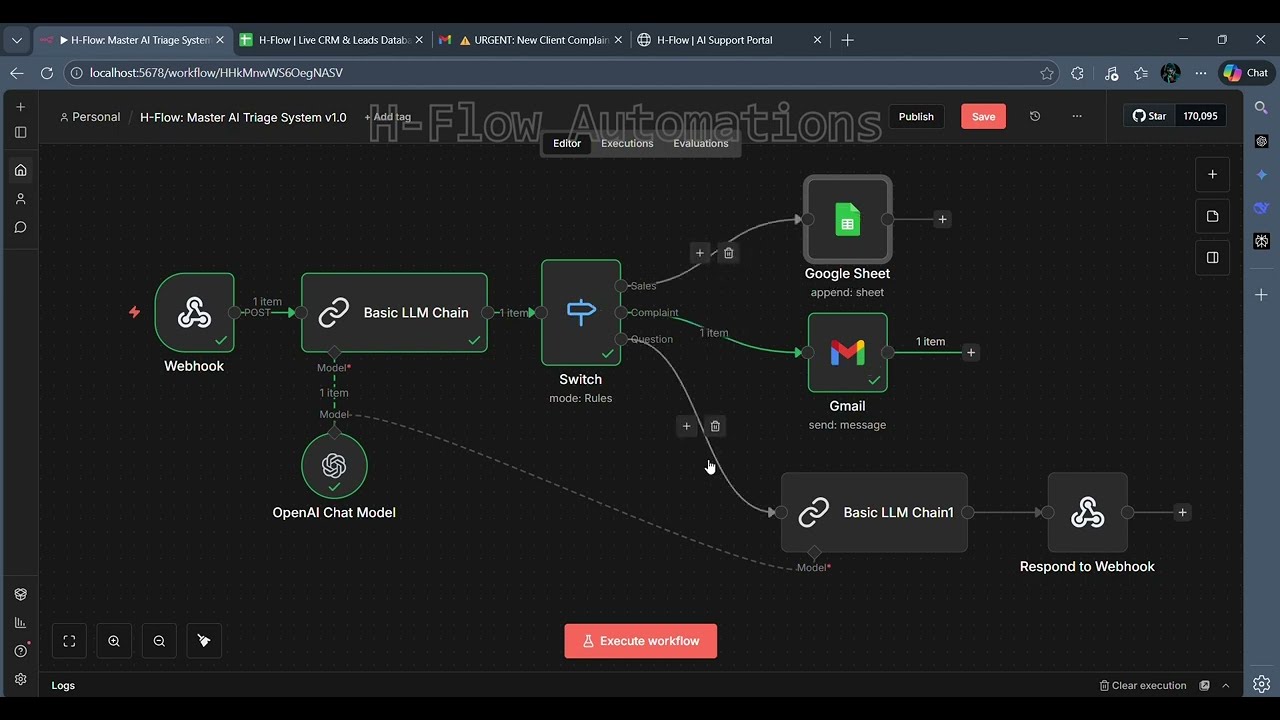
Task: Select the OpenAI Chat Model node
Action: point(334,466)
